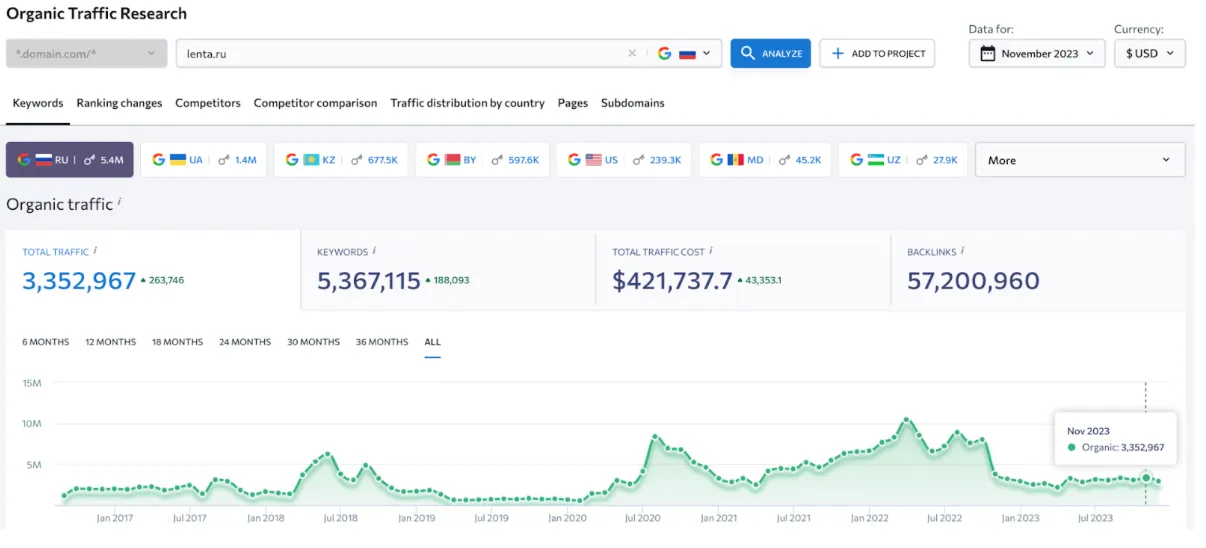Clear the lenta.ru search field with X icon
The width and height of the screenshot is (1206, 548).
pyautogui.click(x=631, y=54)
